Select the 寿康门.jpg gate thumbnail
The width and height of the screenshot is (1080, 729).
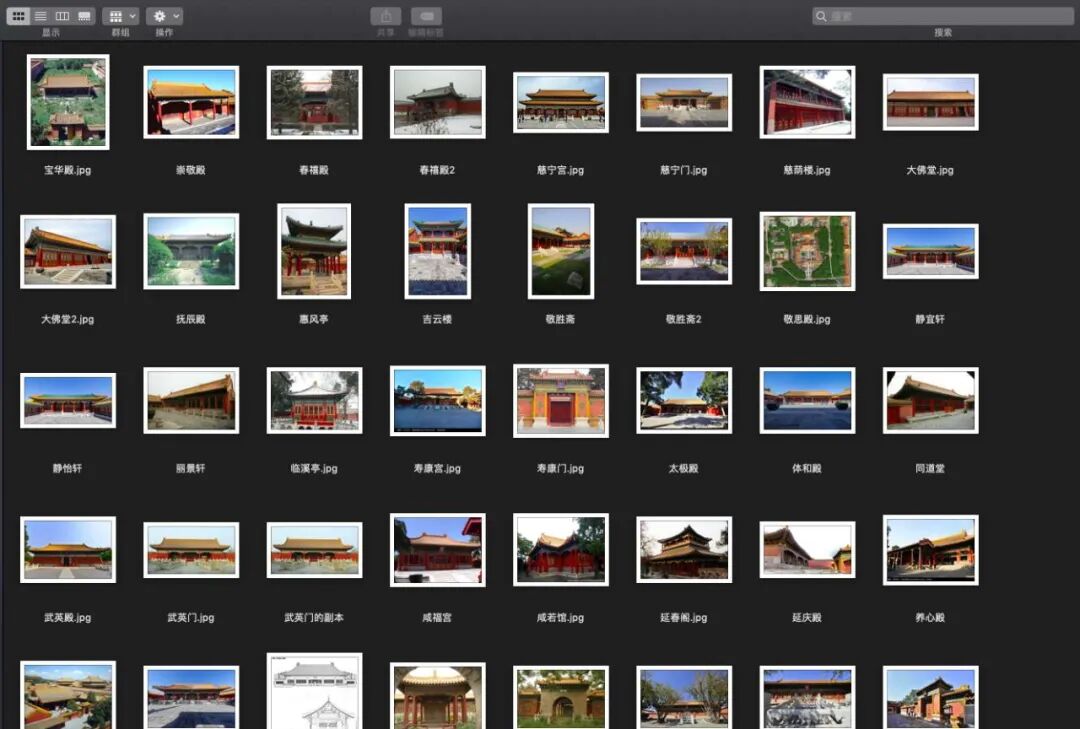point(561,400)
